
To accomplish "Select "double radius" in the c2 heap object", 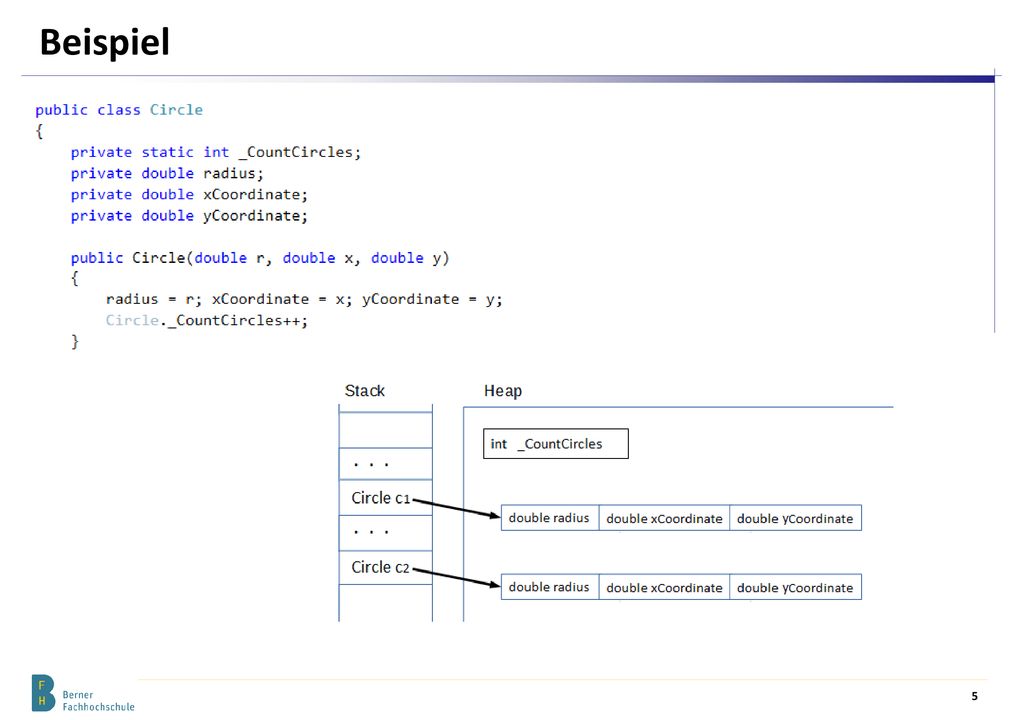I will (x=549, y=587).
